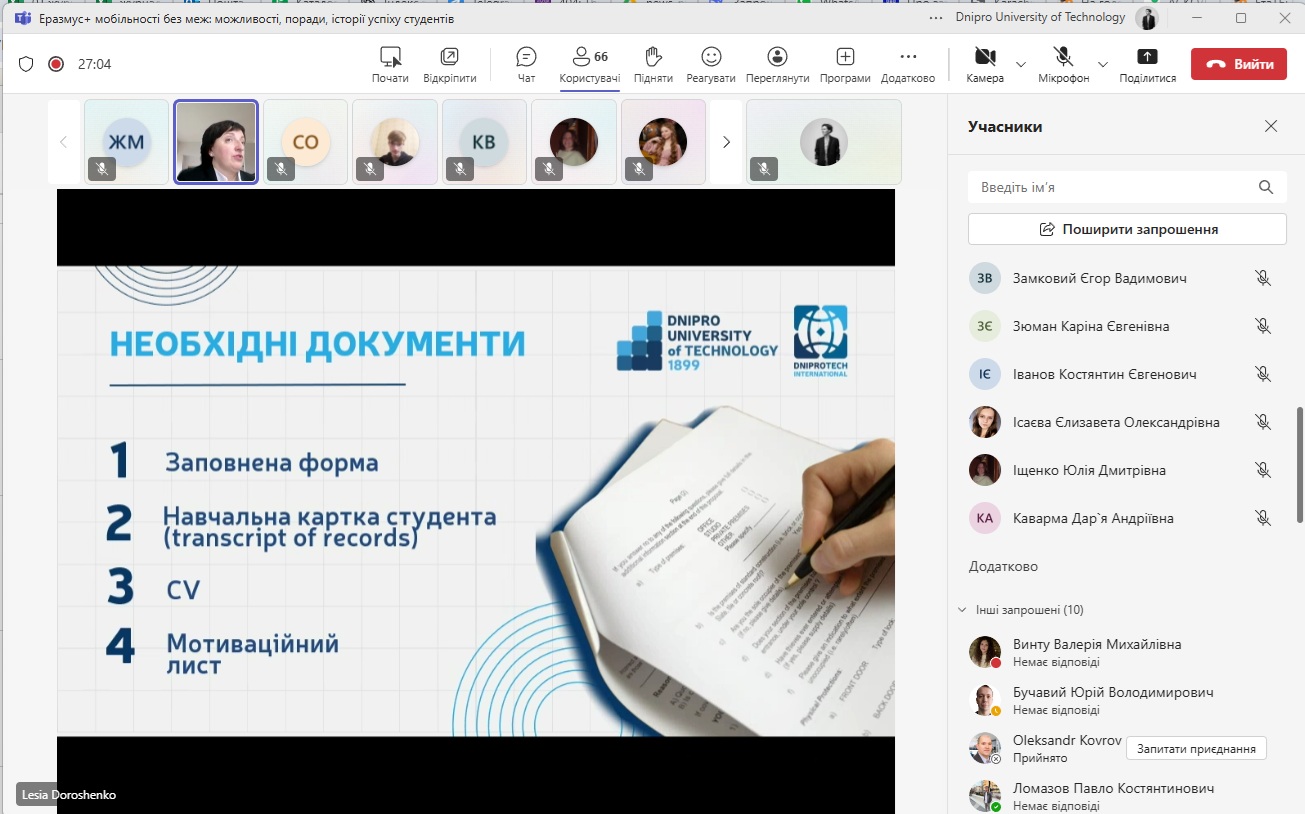Expand camera options dropdown arrow
Screen dimensions: 1305x814
coord(1021,65)
